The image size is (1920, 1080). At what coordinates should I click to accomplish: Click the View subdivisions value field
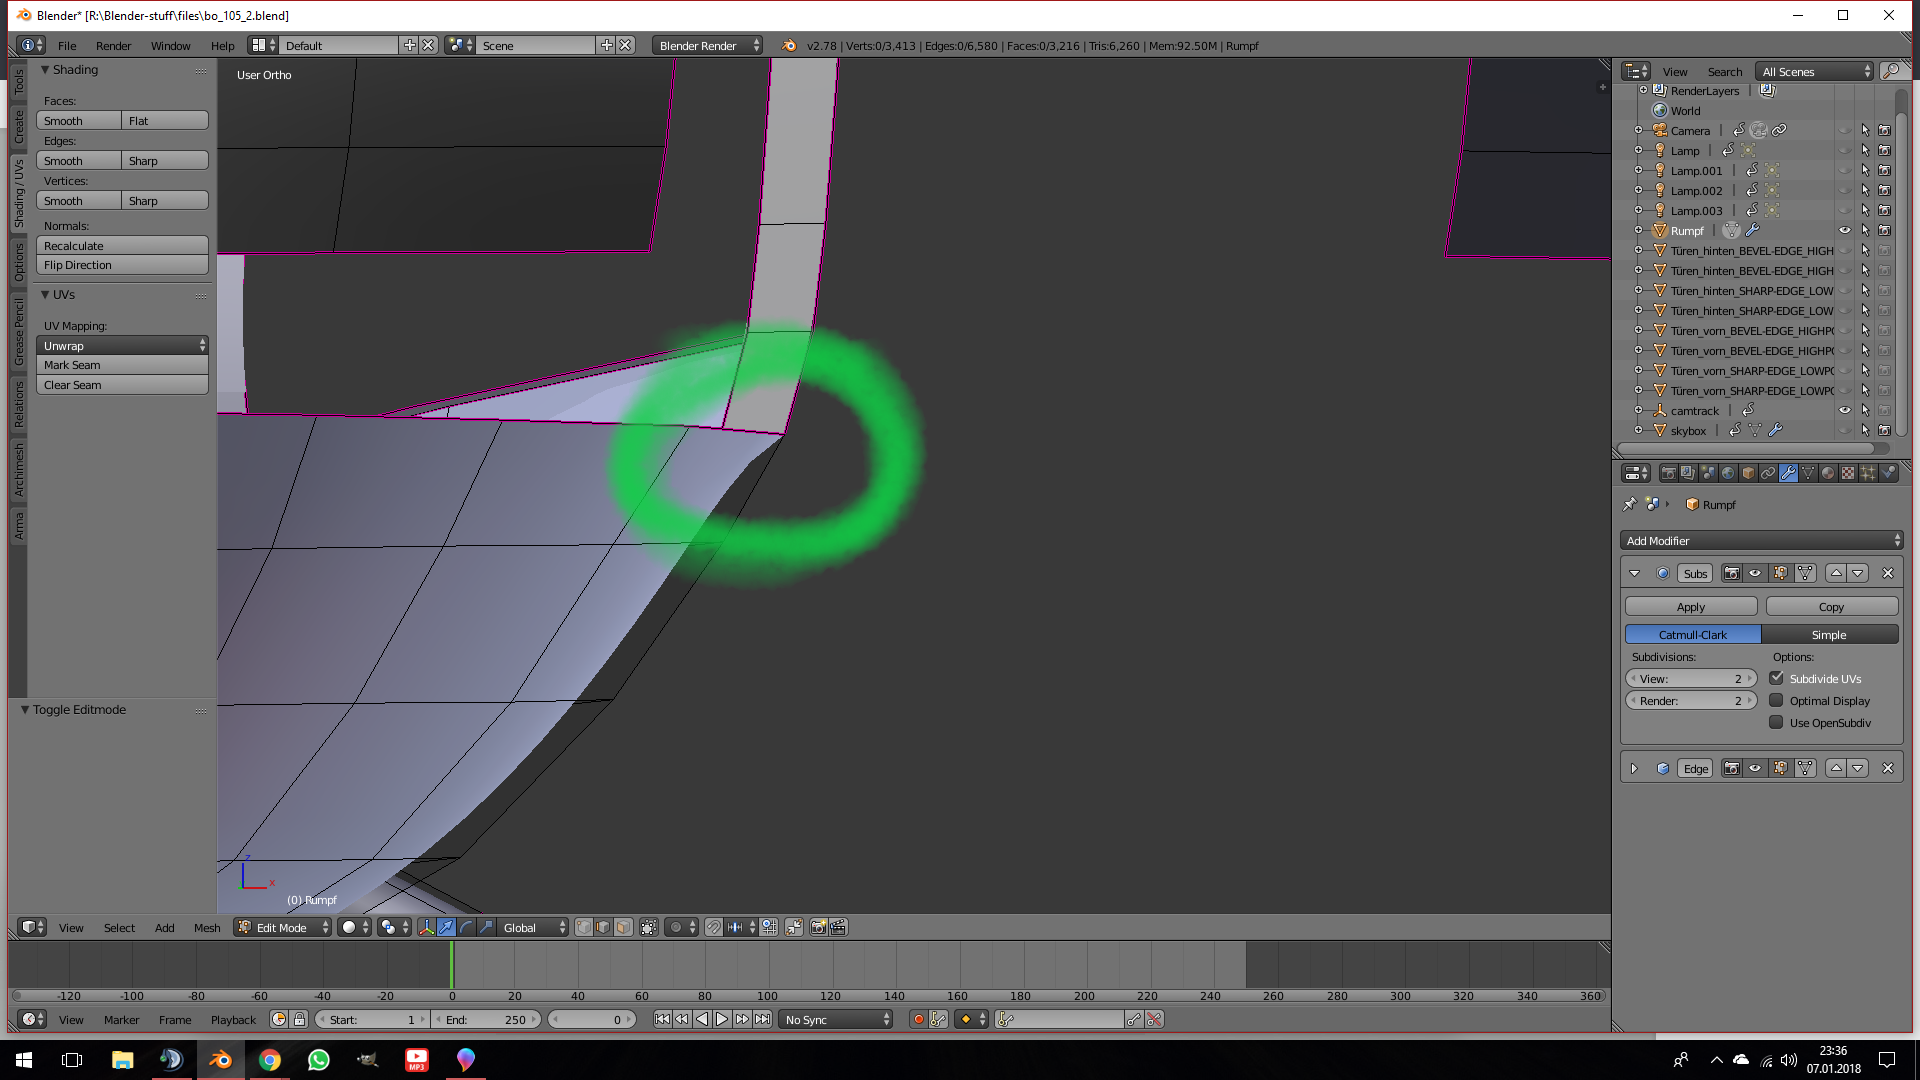point(1690,679)
